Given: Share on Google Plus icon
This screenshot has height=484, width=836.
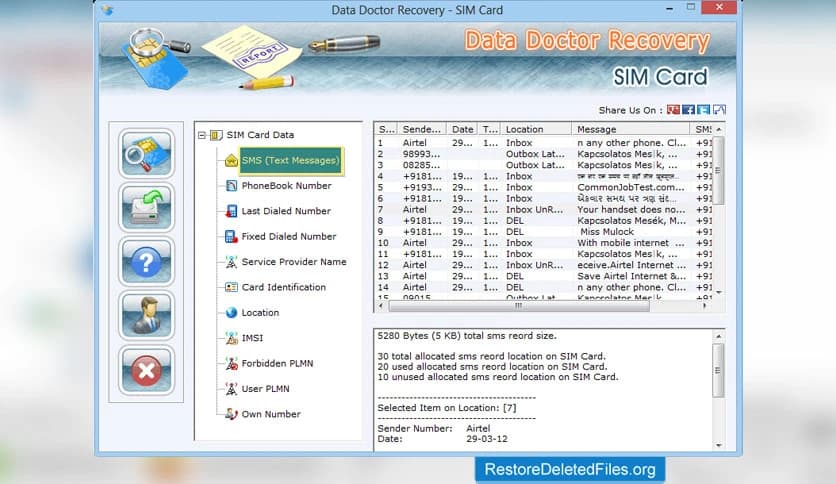Looking at the screenshot, I should tap(673, 110).
